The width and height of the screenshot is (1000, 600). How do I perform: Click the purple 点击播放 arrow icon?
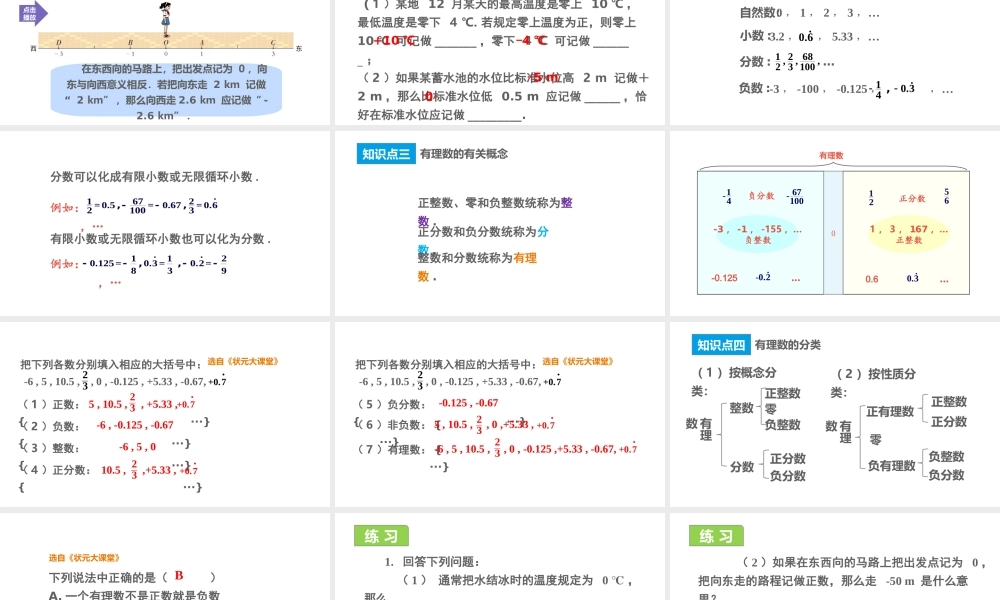33,13
